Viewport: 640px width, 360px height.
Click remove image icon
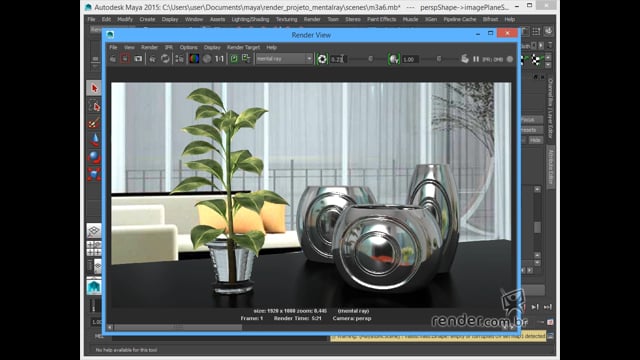point(246,59)
